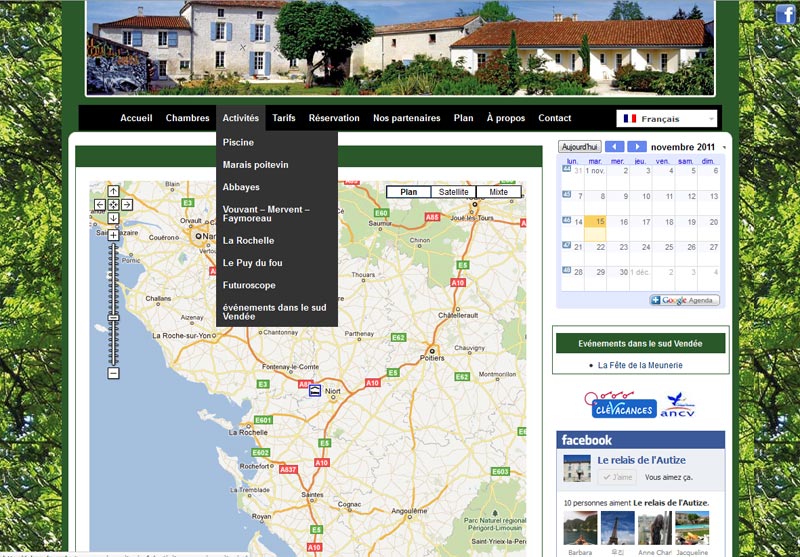Viewport: 800px width, 557px height.
Task: Open Le relais de l'Autize page thumbnail
Action: pos(577,468)
